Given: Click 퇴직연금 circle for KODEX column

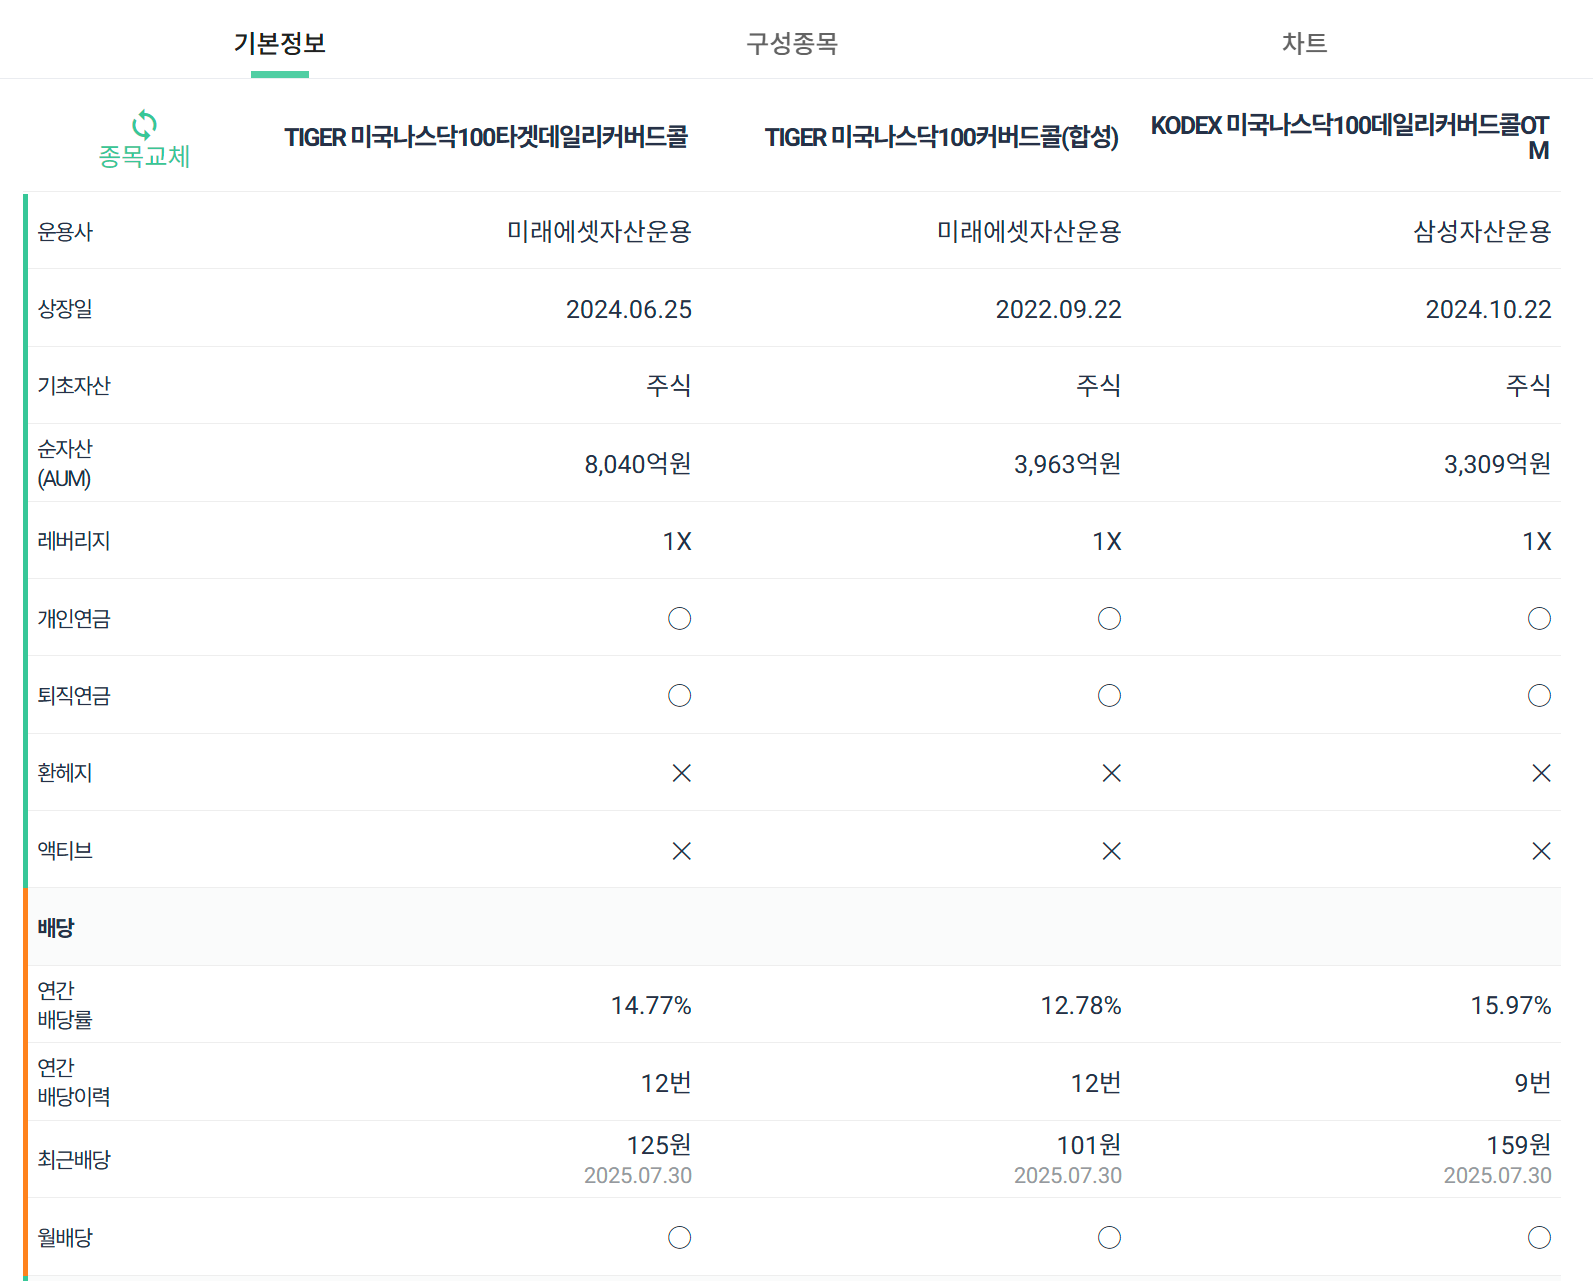Looking at the screenshot, I should tap(1540, 695).
